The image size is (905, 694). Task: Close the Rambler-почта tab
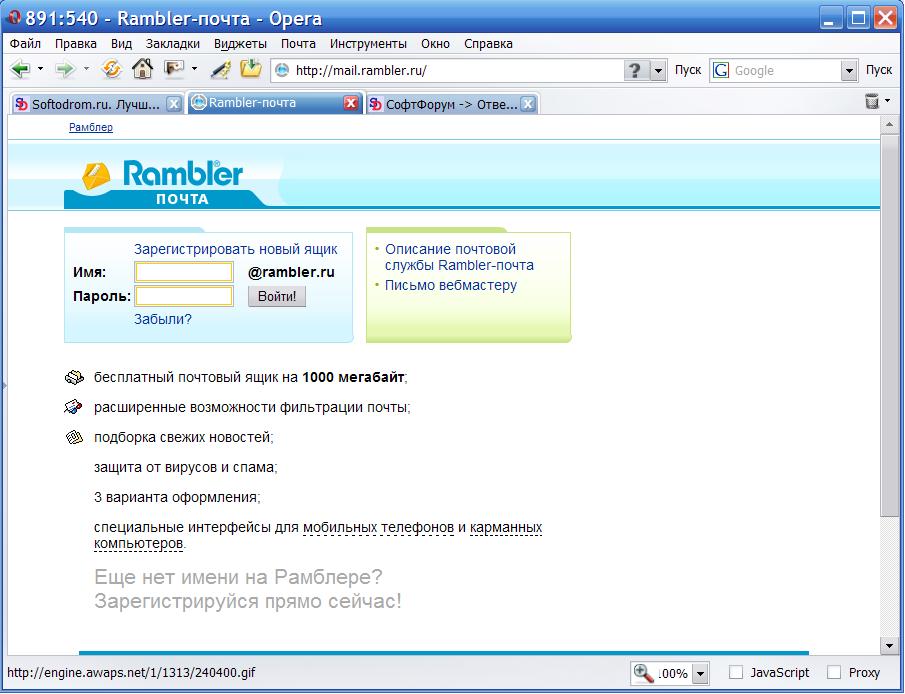(350, 103)
